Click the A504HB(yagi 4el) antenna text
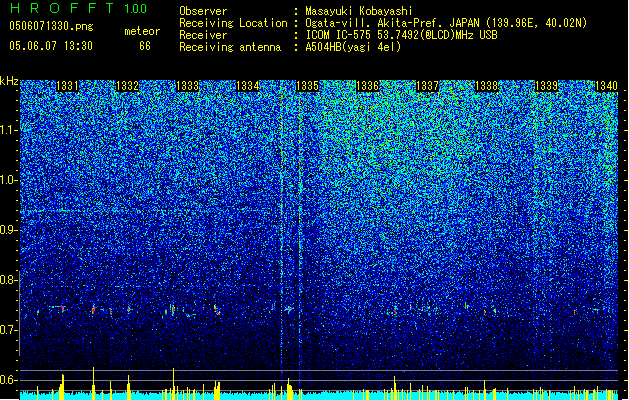The image size is (629, 400). pyautogui.click(x=353, y=47)
